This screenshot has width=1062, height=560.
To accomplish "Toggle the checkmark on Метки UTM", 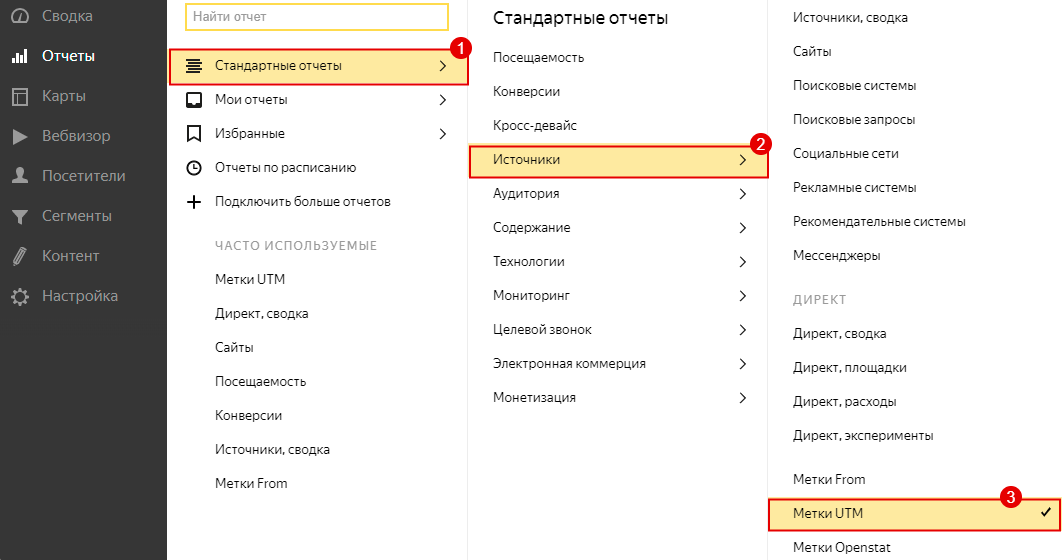I will (x=1046, y=513).
